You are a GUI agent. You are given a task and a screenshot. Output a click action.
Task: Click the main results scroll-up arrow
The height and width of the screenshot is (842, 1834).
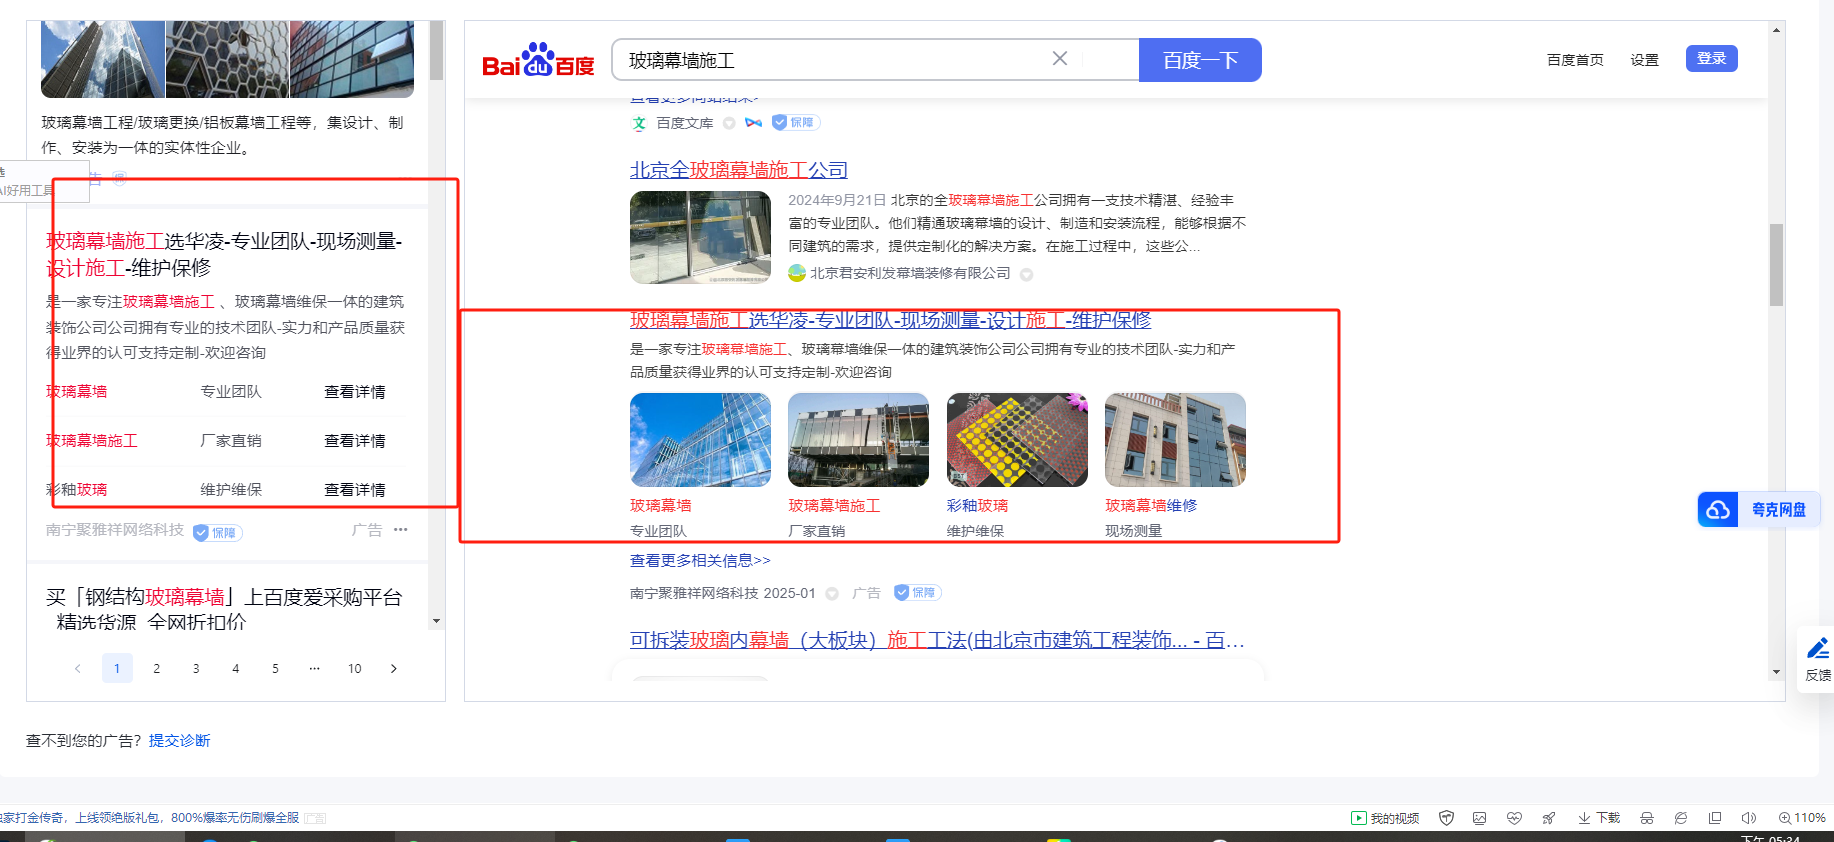[x=1777, y=30]
